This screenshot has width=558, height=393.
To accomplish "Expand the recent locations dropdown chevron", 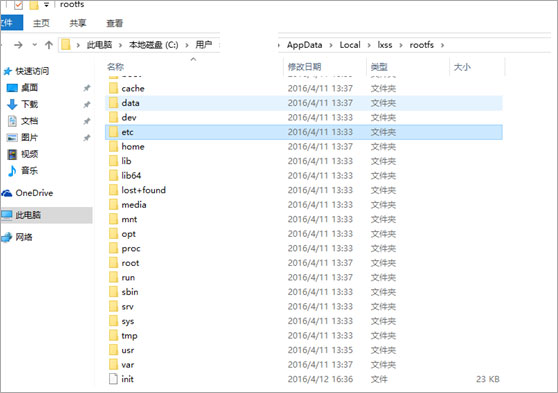I will click(x=35, y=45).
